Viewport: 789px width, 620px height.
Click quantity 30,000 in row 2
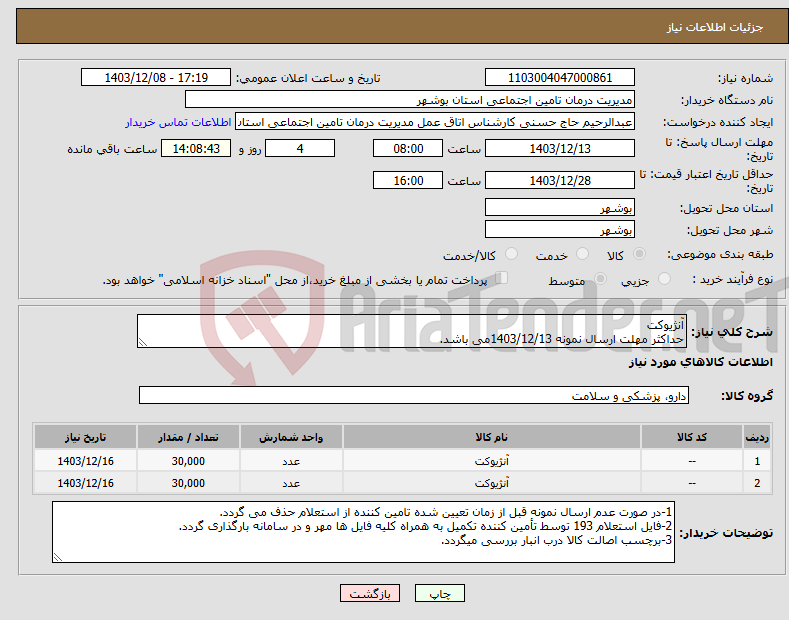coord(188,483)
